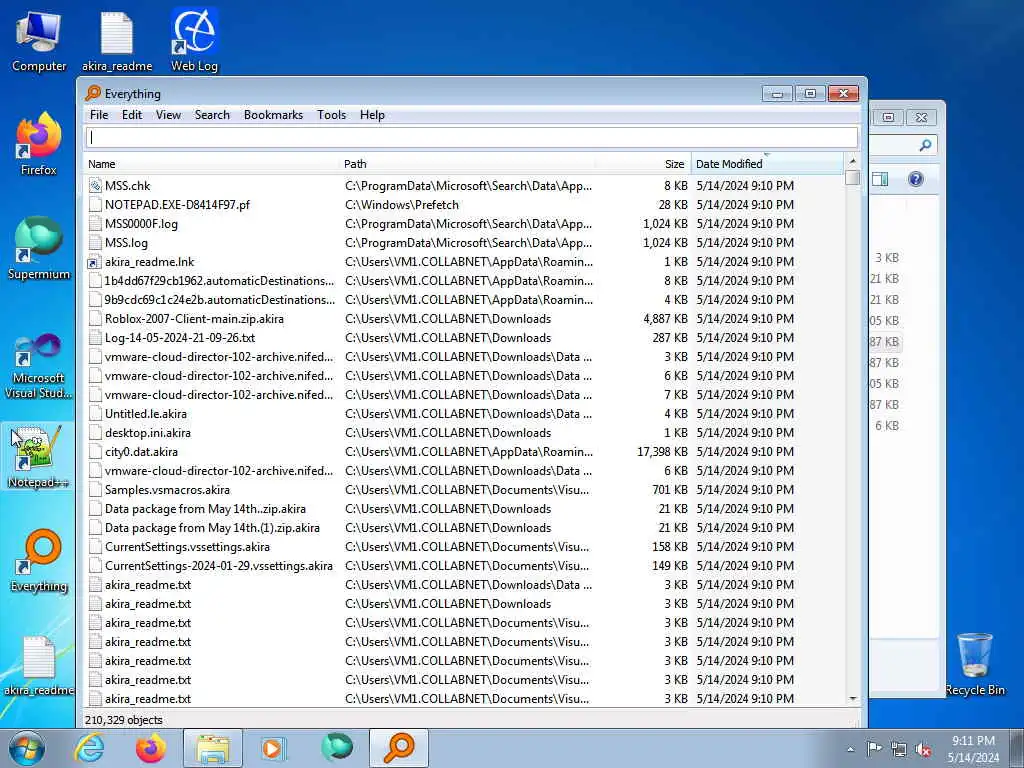
Task: Open Windows Media Player from the taskbar
Action: [273, 748]
